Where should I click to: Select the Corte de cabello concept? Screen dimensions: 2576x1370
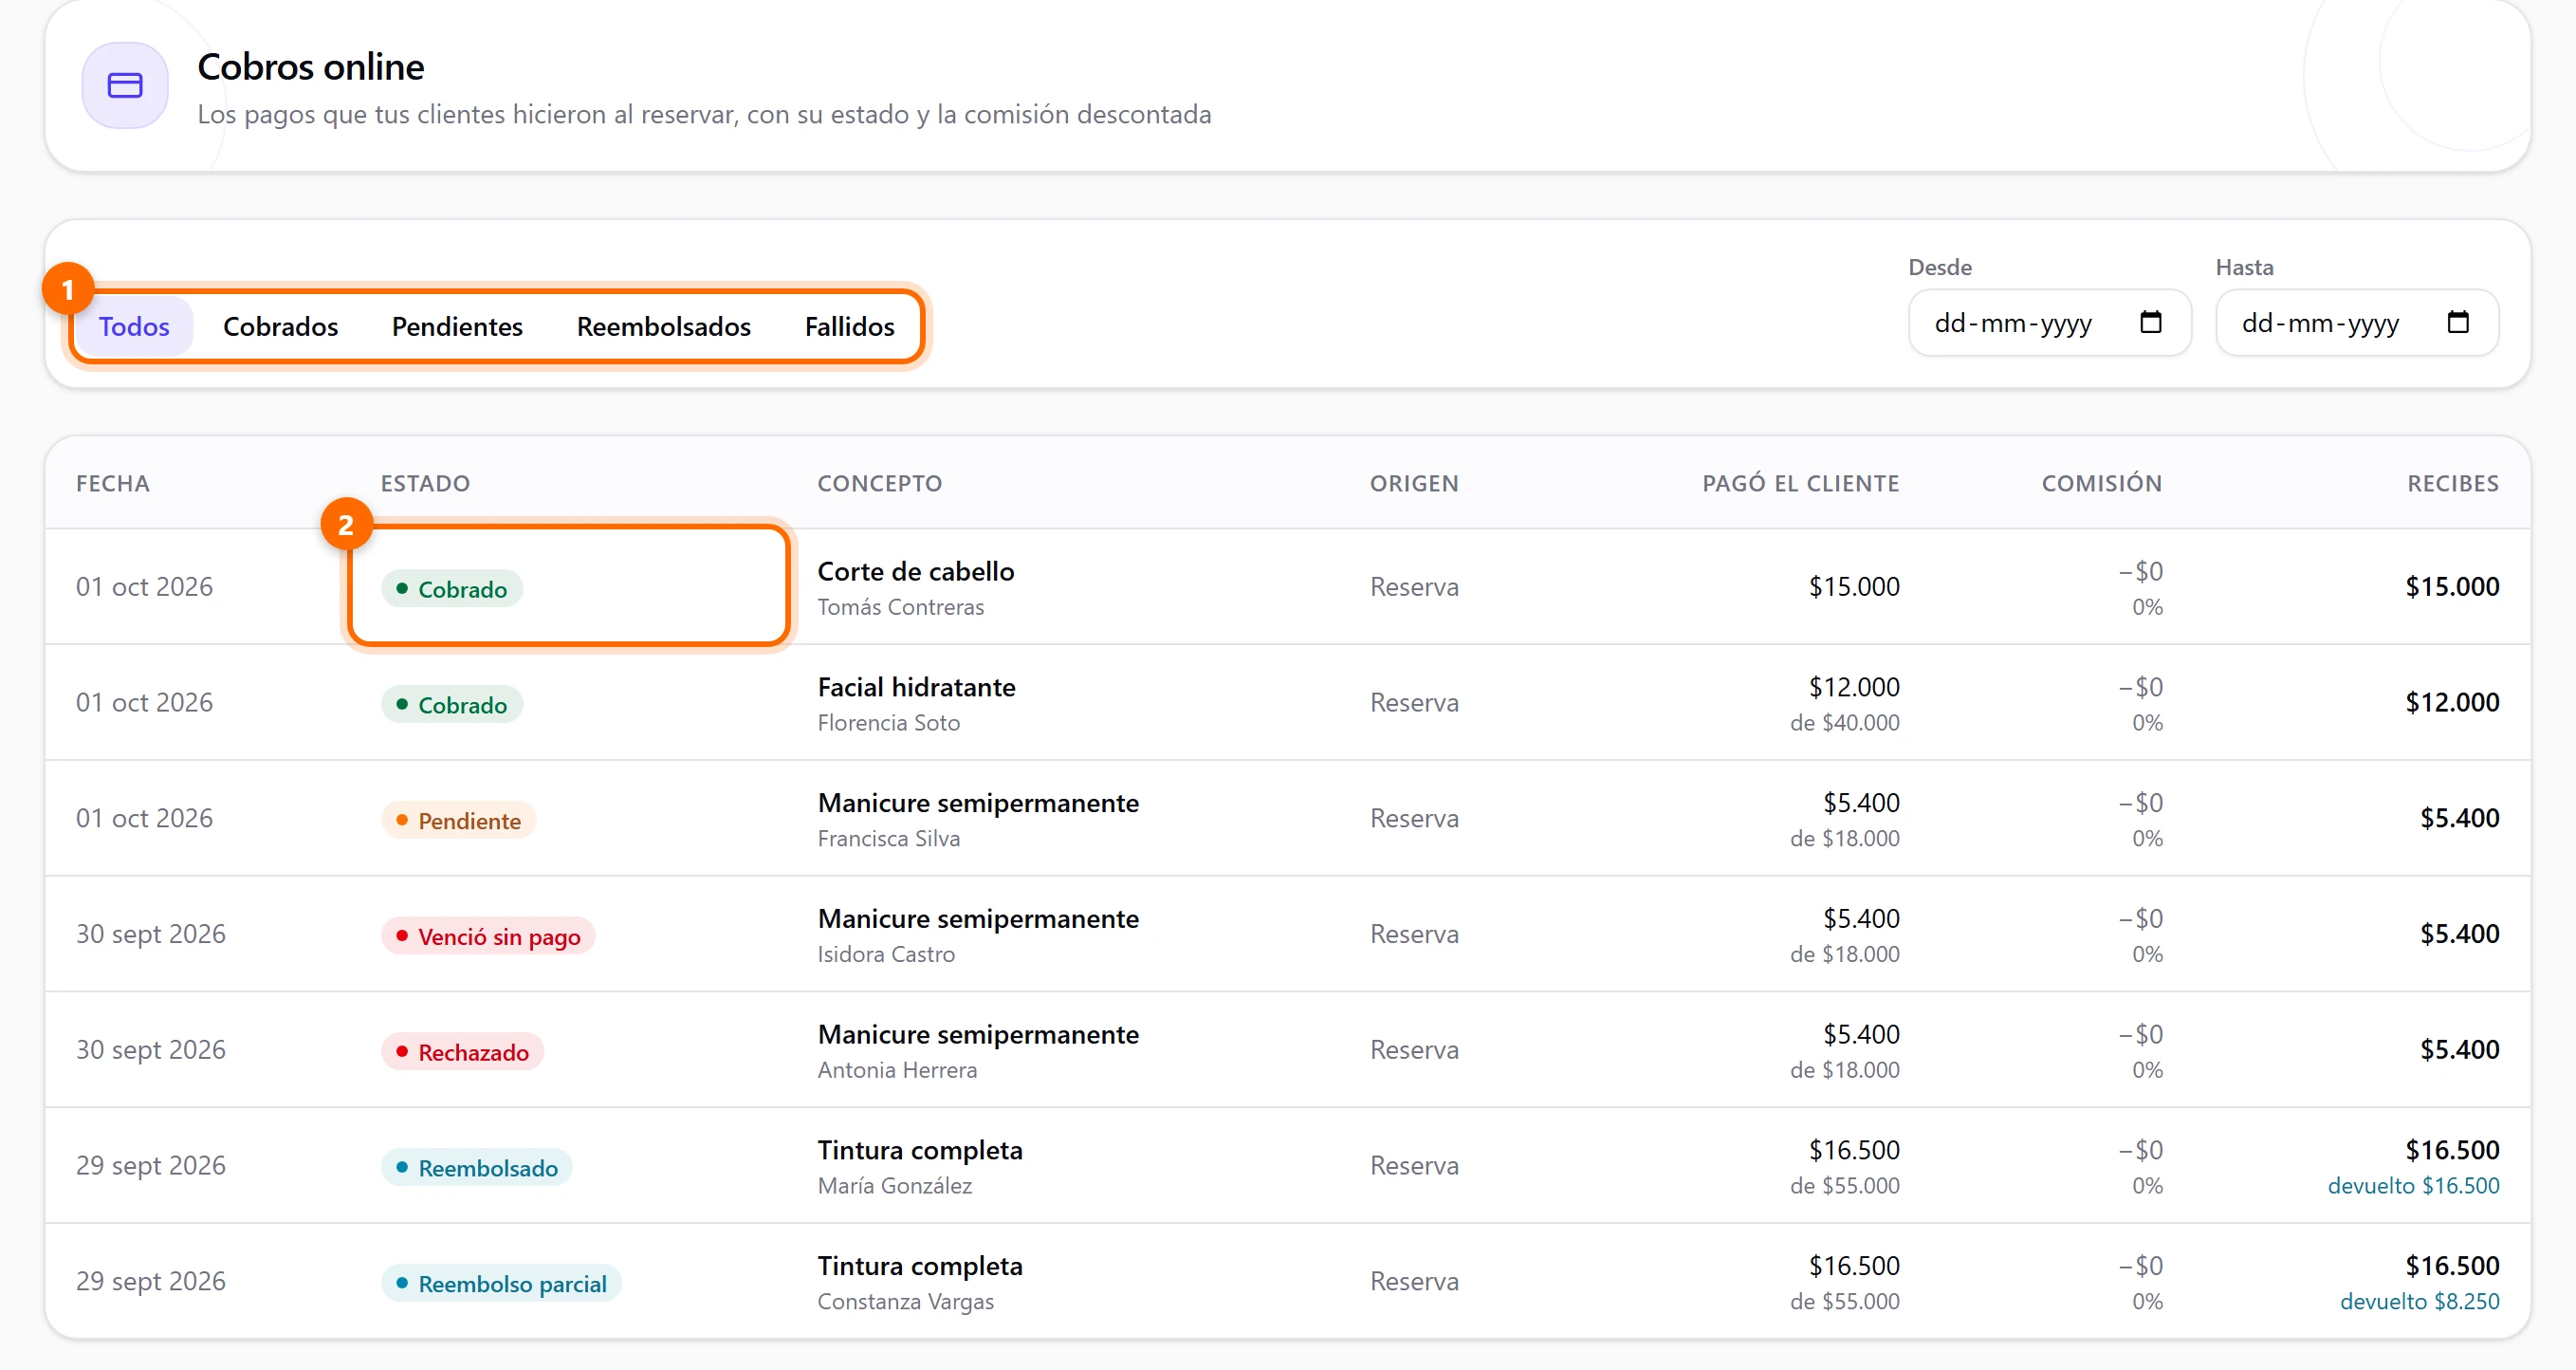click(x=915, y=571)
